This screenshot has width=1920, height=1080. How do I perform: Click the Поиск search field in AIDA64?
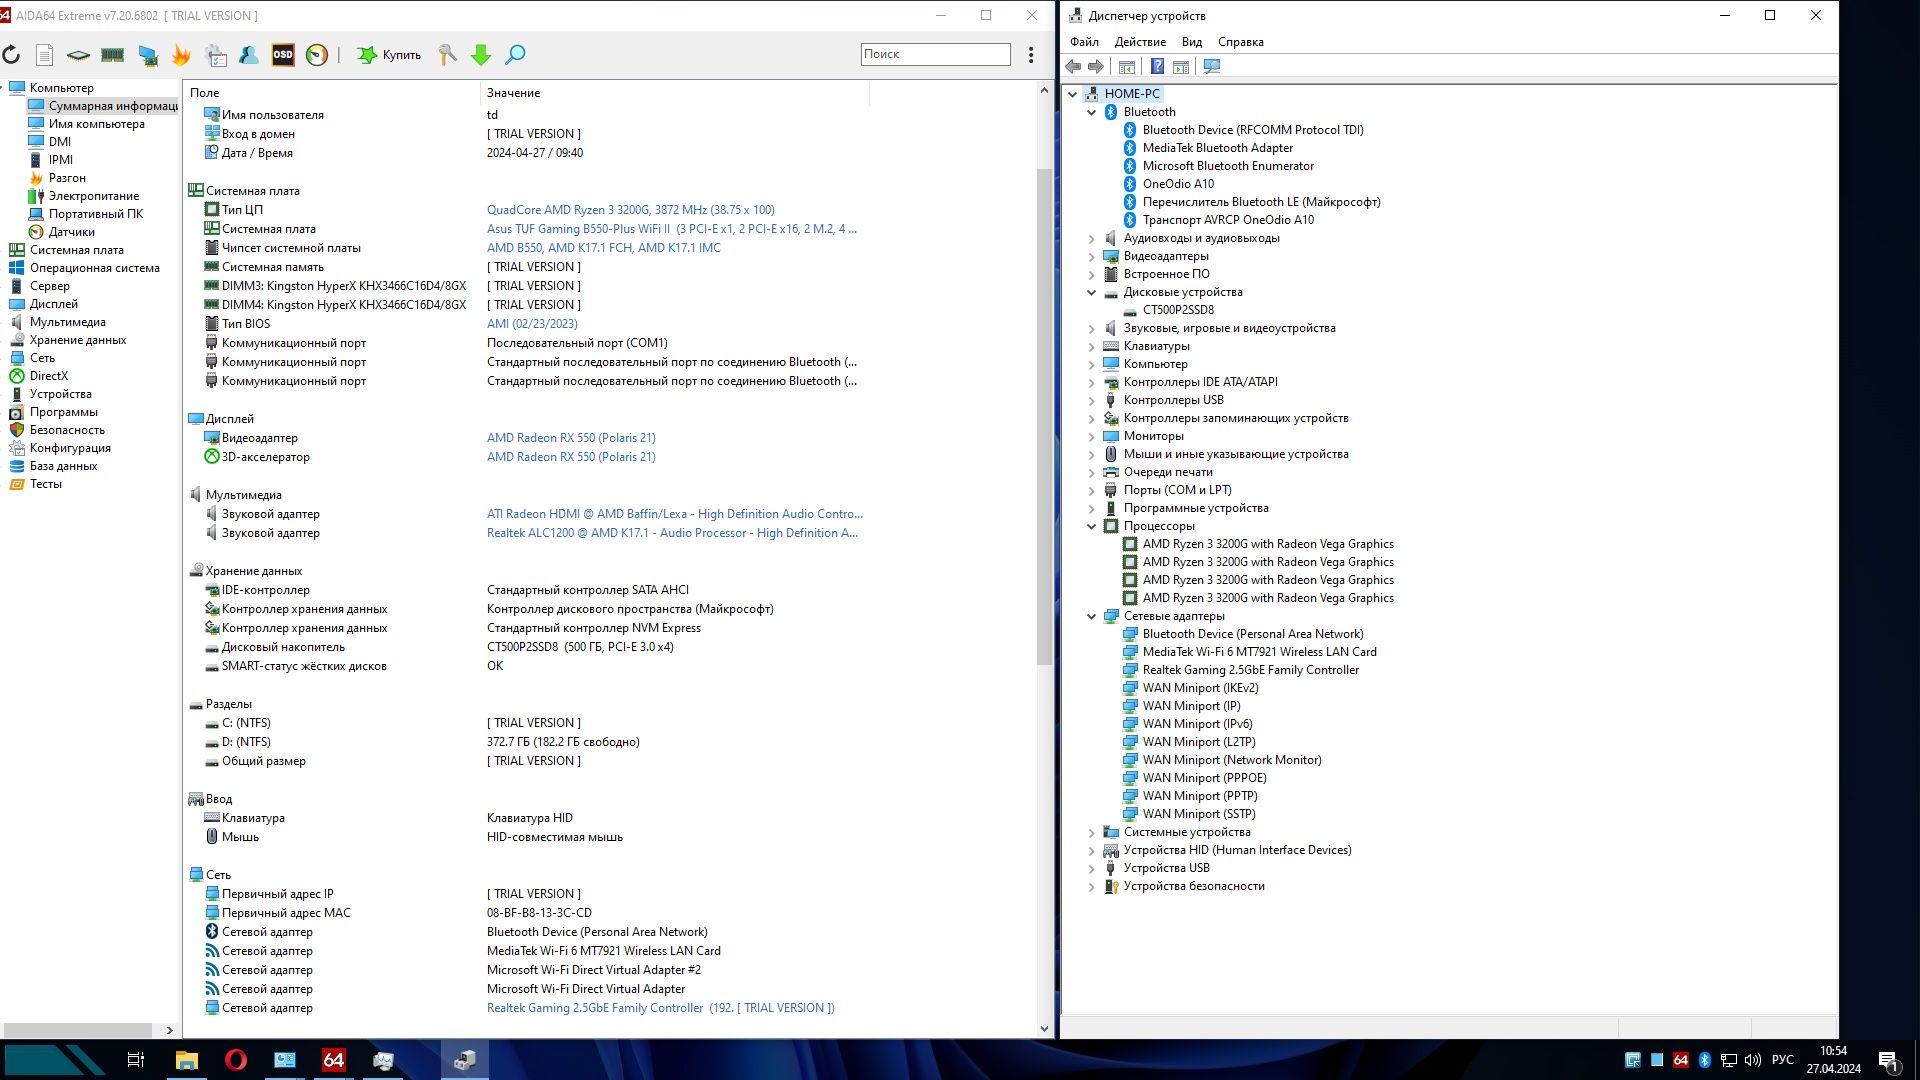(935, 54)
